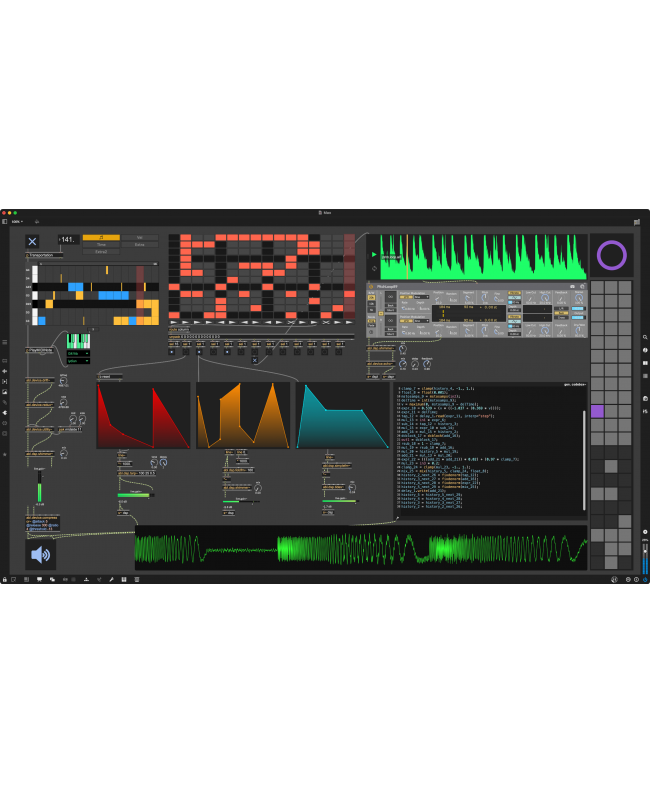Click the purple lit cell in the right grid
650x794 pixels.
pyautogui.click(x=597, y=411)
